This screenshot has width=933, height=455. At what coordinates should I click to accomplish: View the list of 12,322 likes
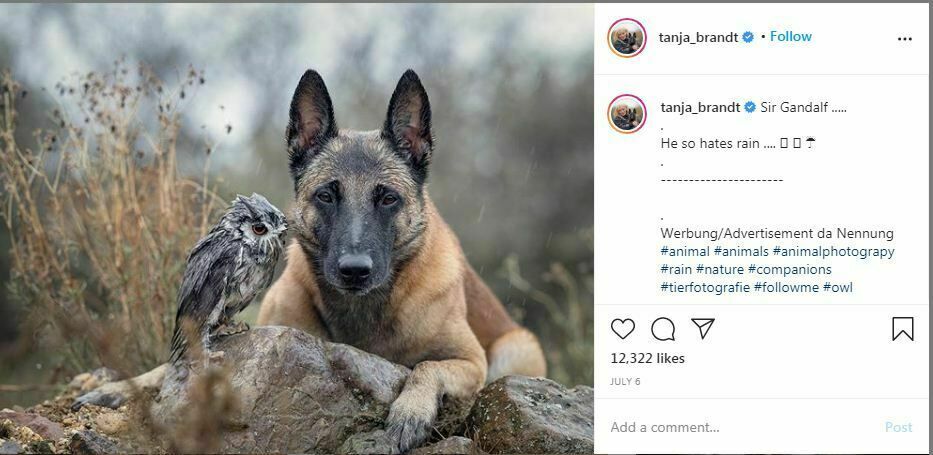[x=647, y=358]
